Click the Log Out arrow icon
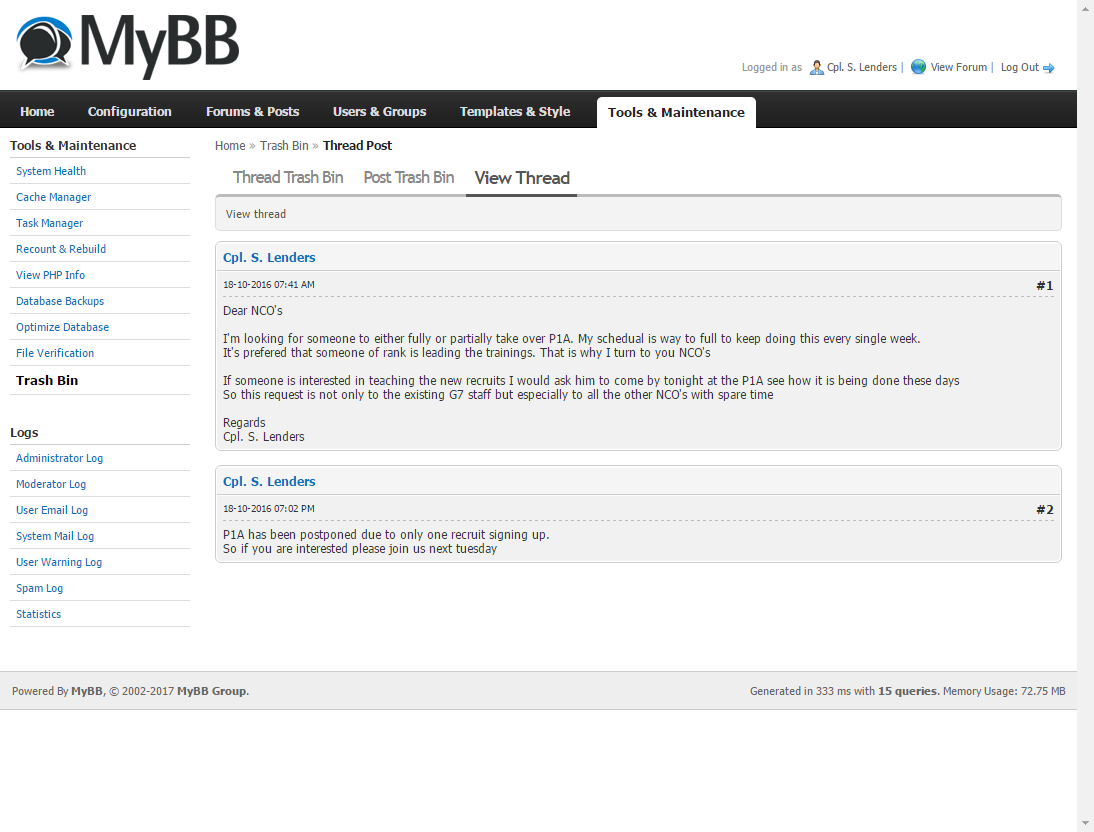The height and width of the screenshot is (832, 1094). point(1049,68)
